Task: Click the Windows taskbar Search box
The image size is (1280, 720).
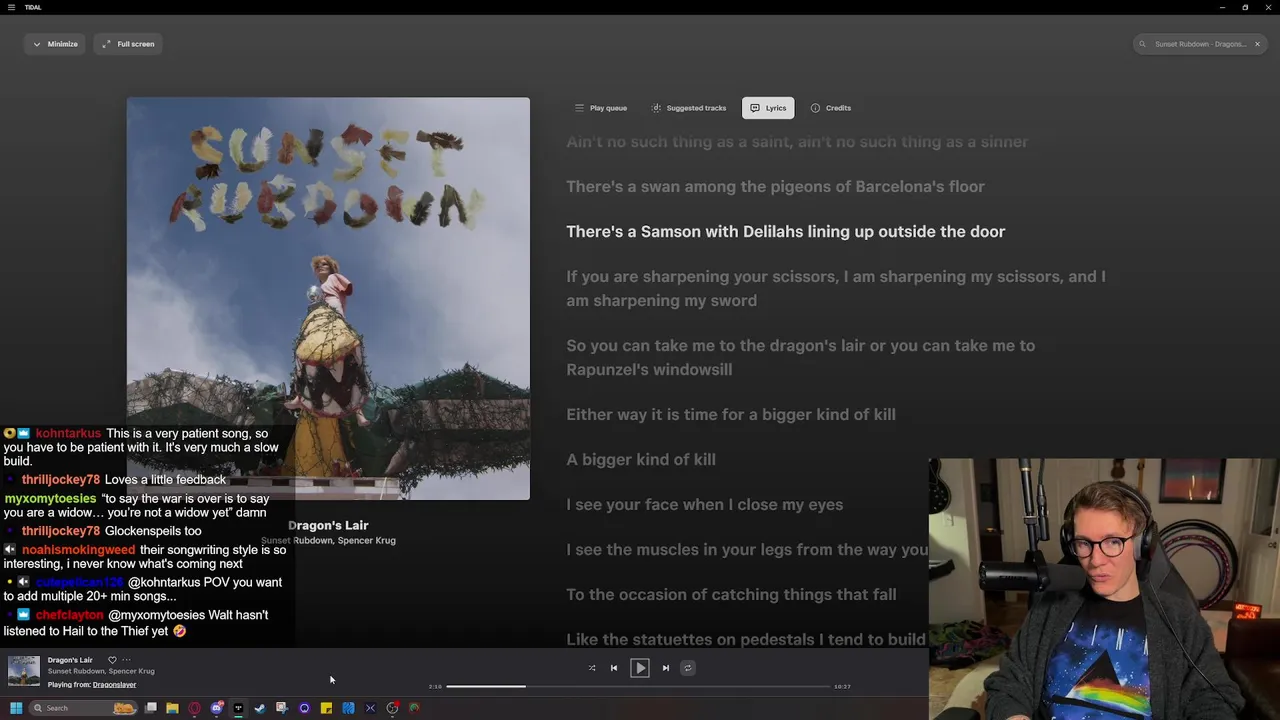Action: click(84, 708)
